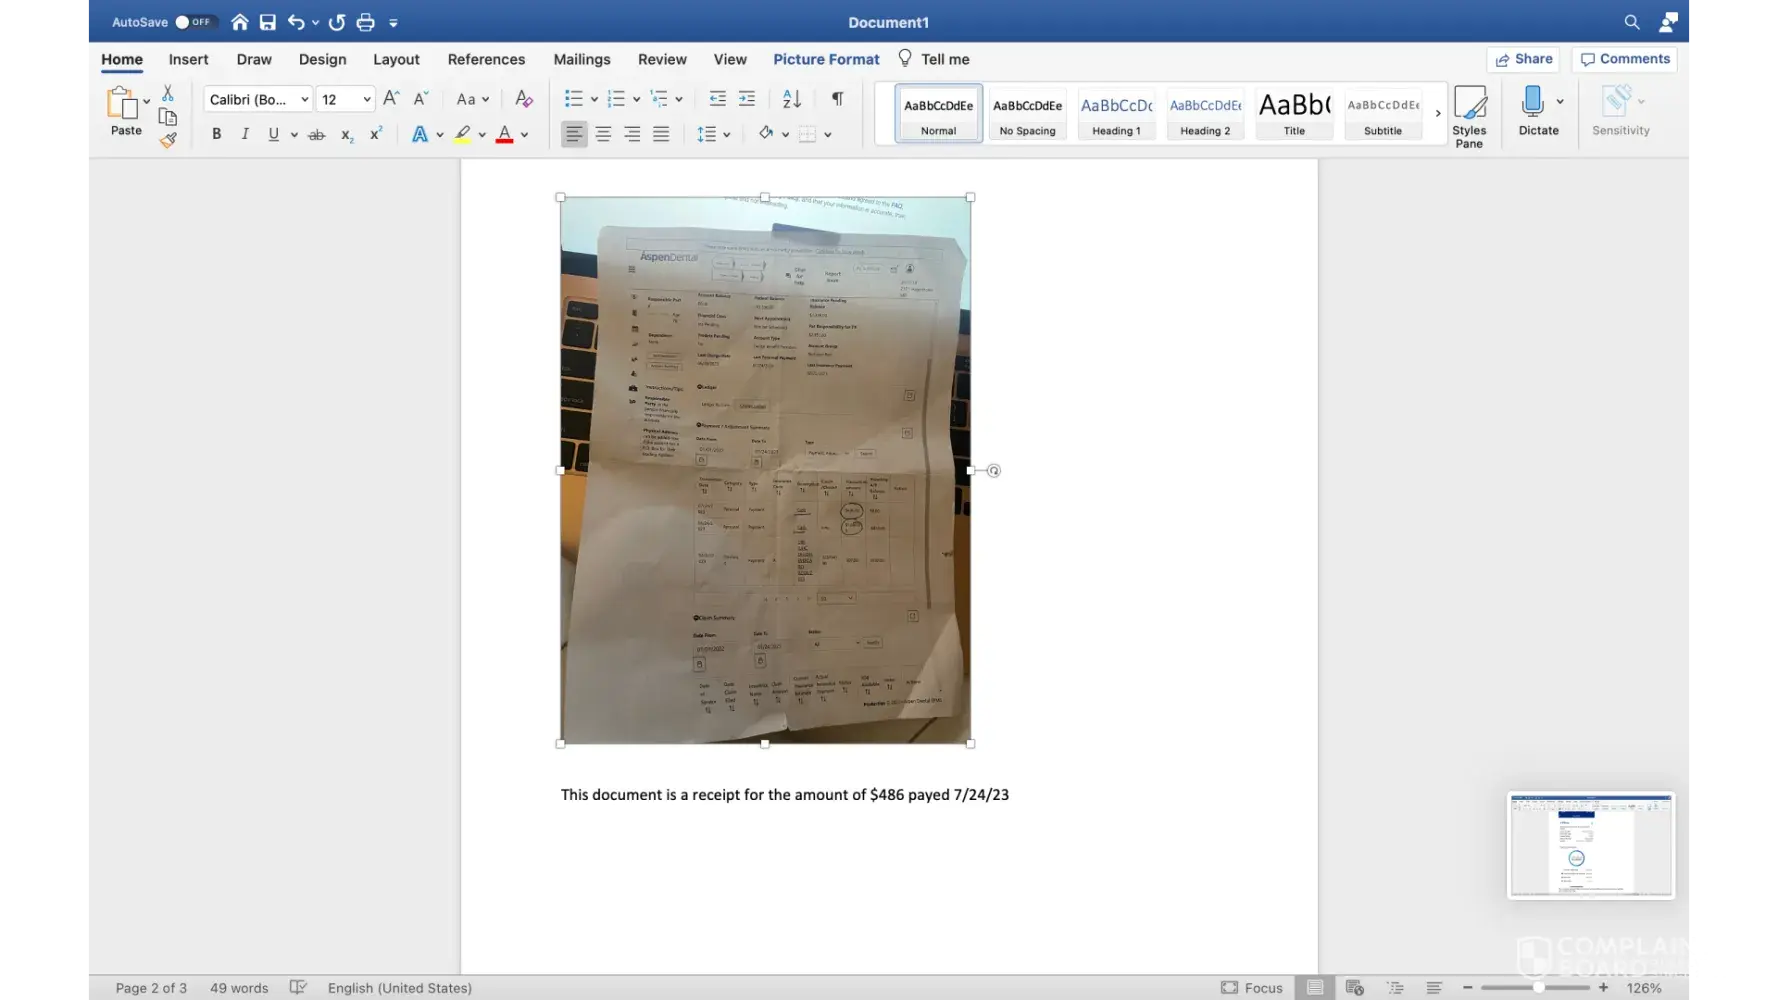
Task: Adjust the zoom slider in status bar
Action: tap(1538, 988)
